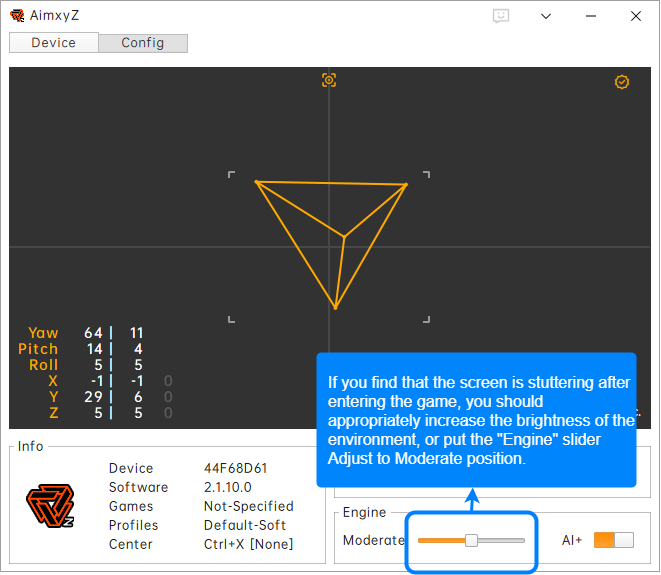Viewport: 661px width, 575px height.
Task: Open the feedback smiley chat icon
Action: (x=501, y=16)
